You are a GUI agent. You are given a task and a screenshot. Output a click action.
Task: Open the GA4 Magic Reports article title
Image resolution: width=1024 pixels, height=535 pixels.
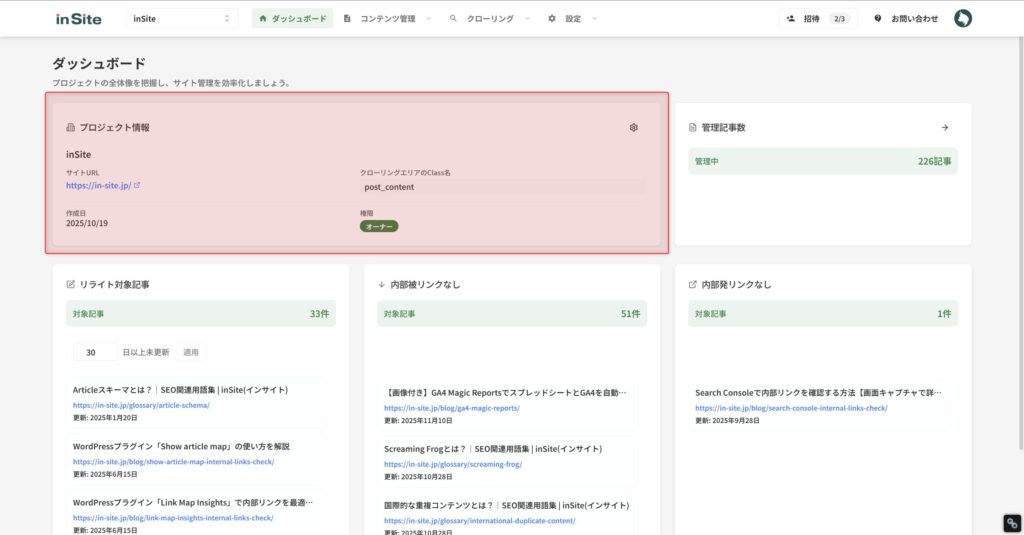[x=505, y=393]
